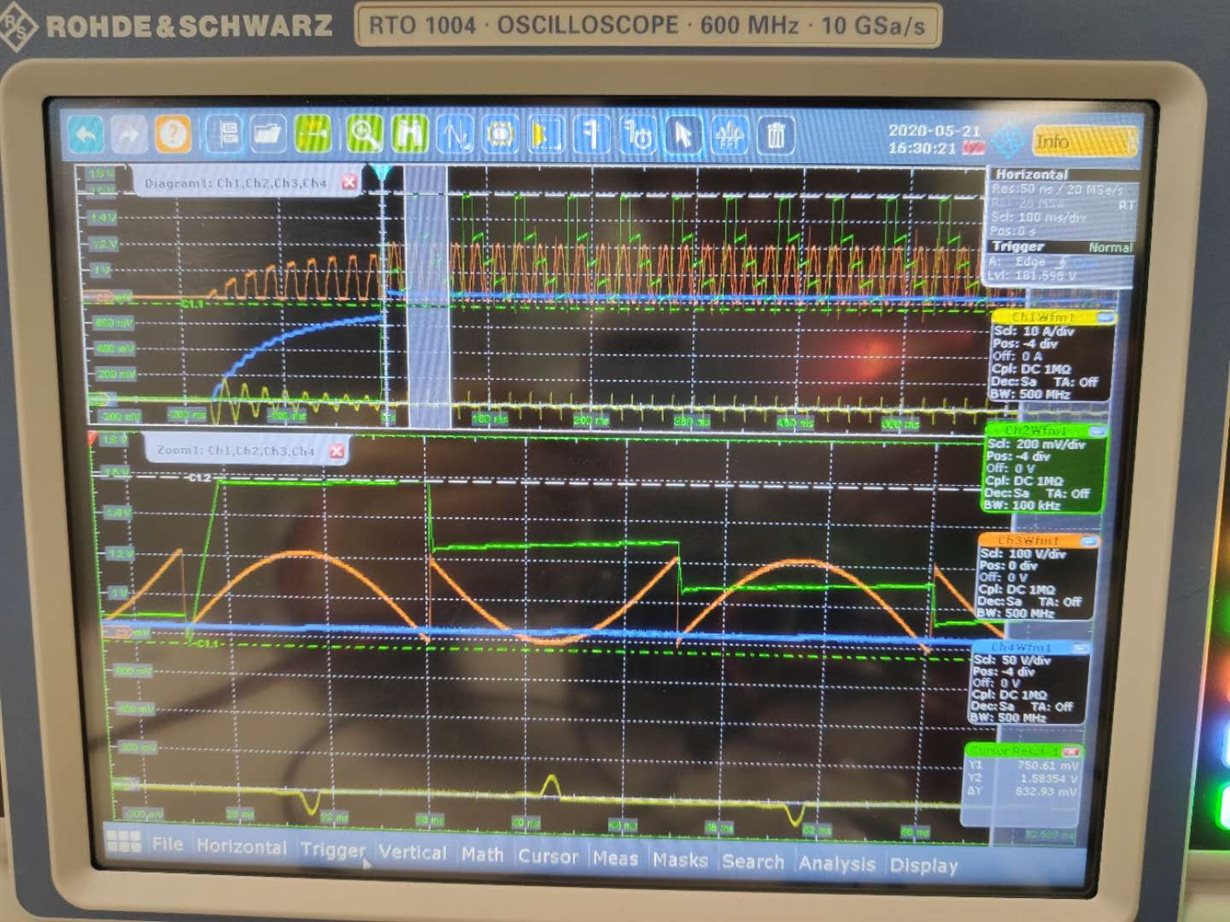Screen dimensions: 1230x922
Task: Select the green cursor measurement tool
Action: (409, 134)
